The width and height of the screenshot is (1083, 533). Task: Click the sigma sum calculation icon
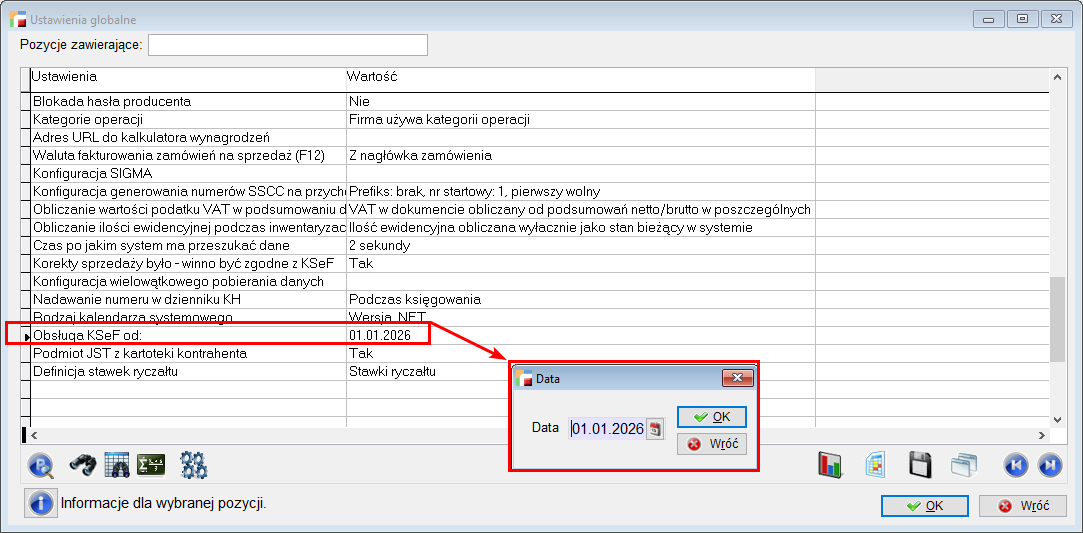click(x=151, y=465)
